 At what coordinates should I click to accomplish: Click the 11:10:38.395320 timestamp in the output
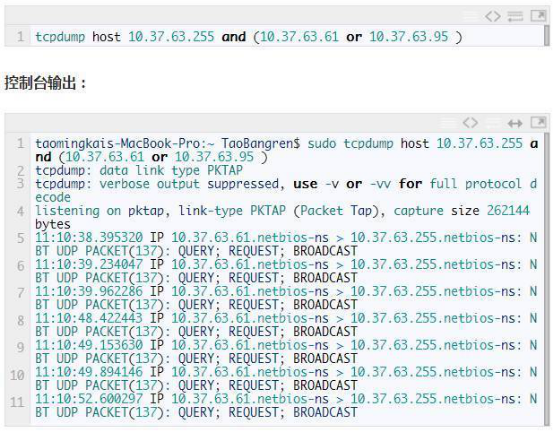[x=89, y=237]
